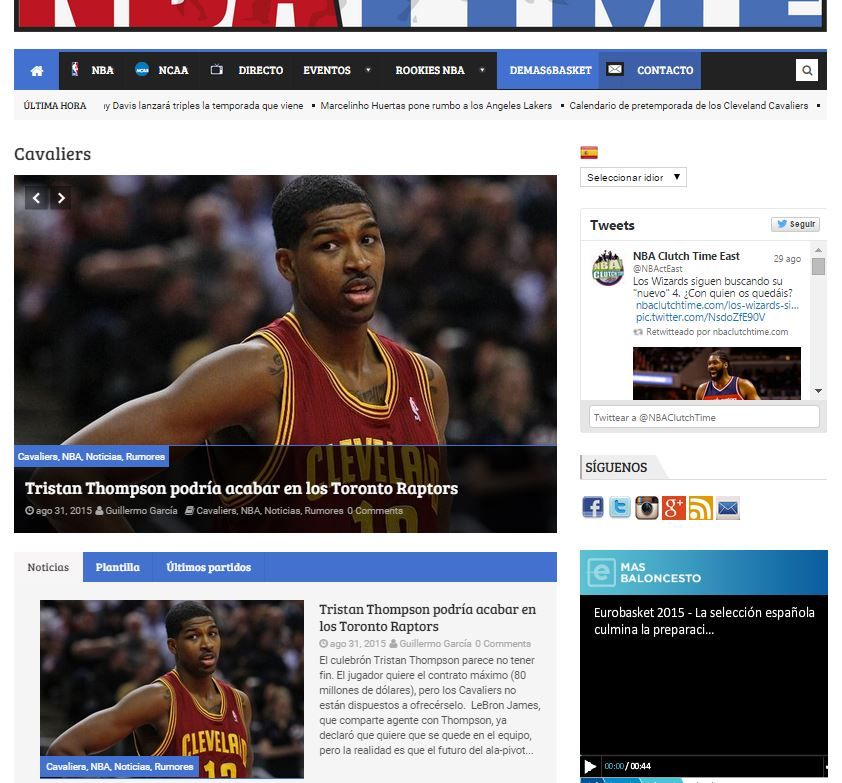The height and width of the screenshot is (783, 842).
Task: Open the DEMAS6BASKET menu item
Action: [x=550, y=70]
